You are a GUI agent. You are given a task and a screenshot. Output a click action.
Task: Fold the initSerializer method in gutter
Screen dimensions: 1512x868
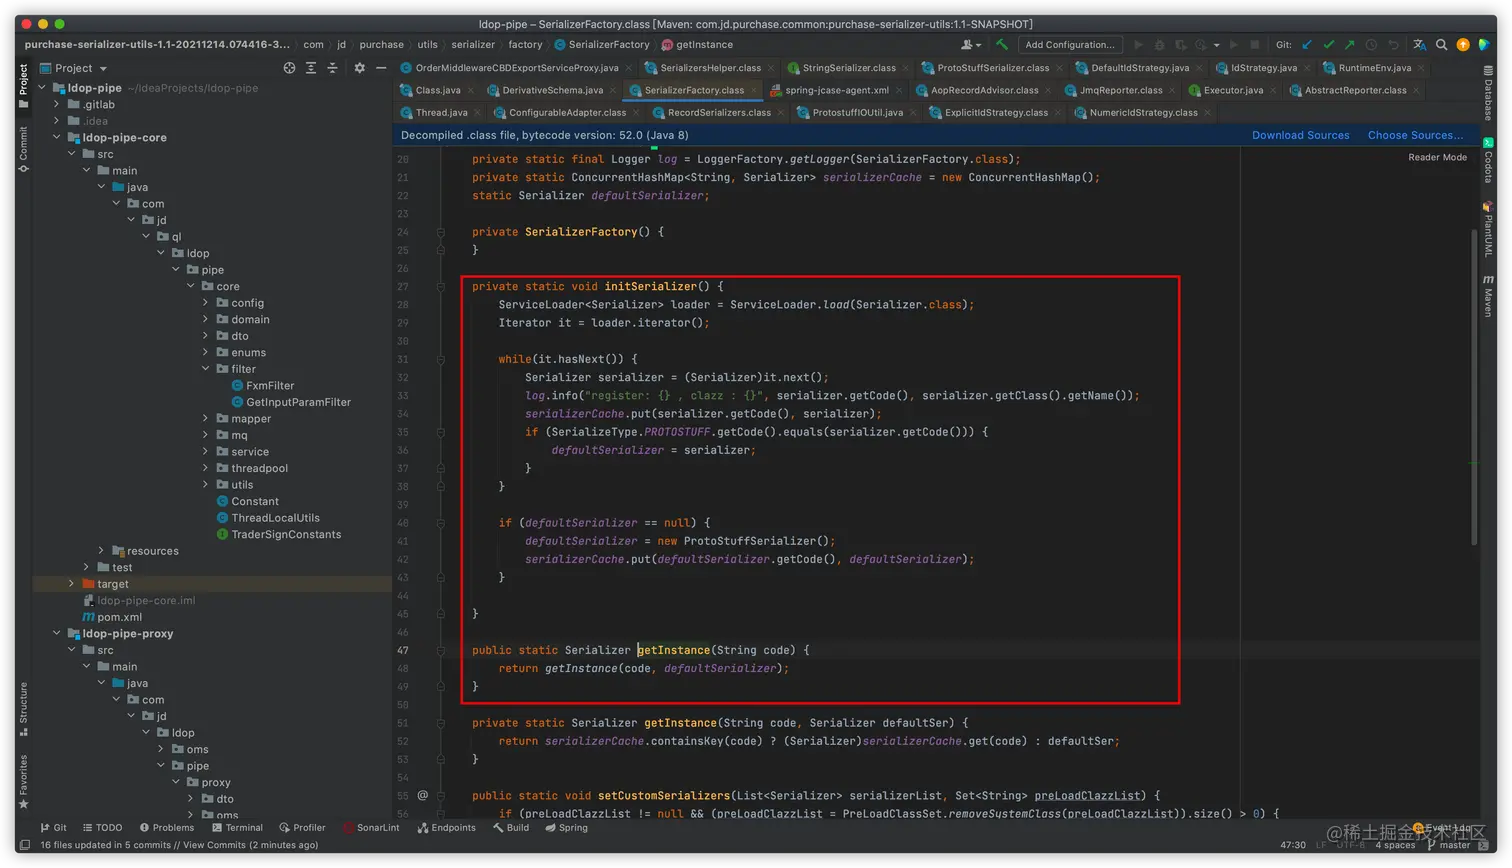click(440, 287)
